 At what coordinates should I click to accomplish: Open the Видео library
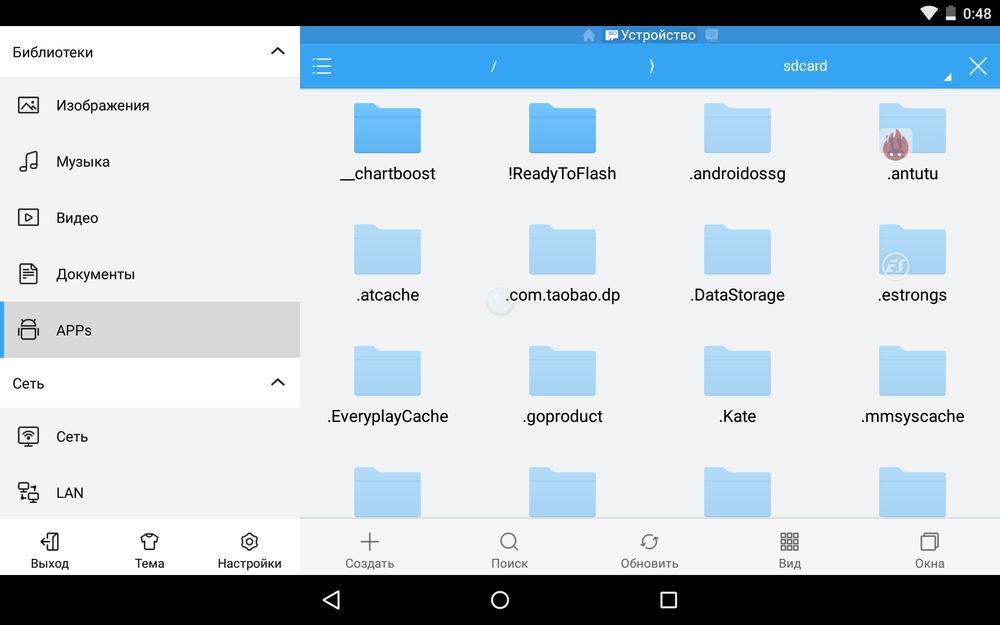[x=150, y=217]
